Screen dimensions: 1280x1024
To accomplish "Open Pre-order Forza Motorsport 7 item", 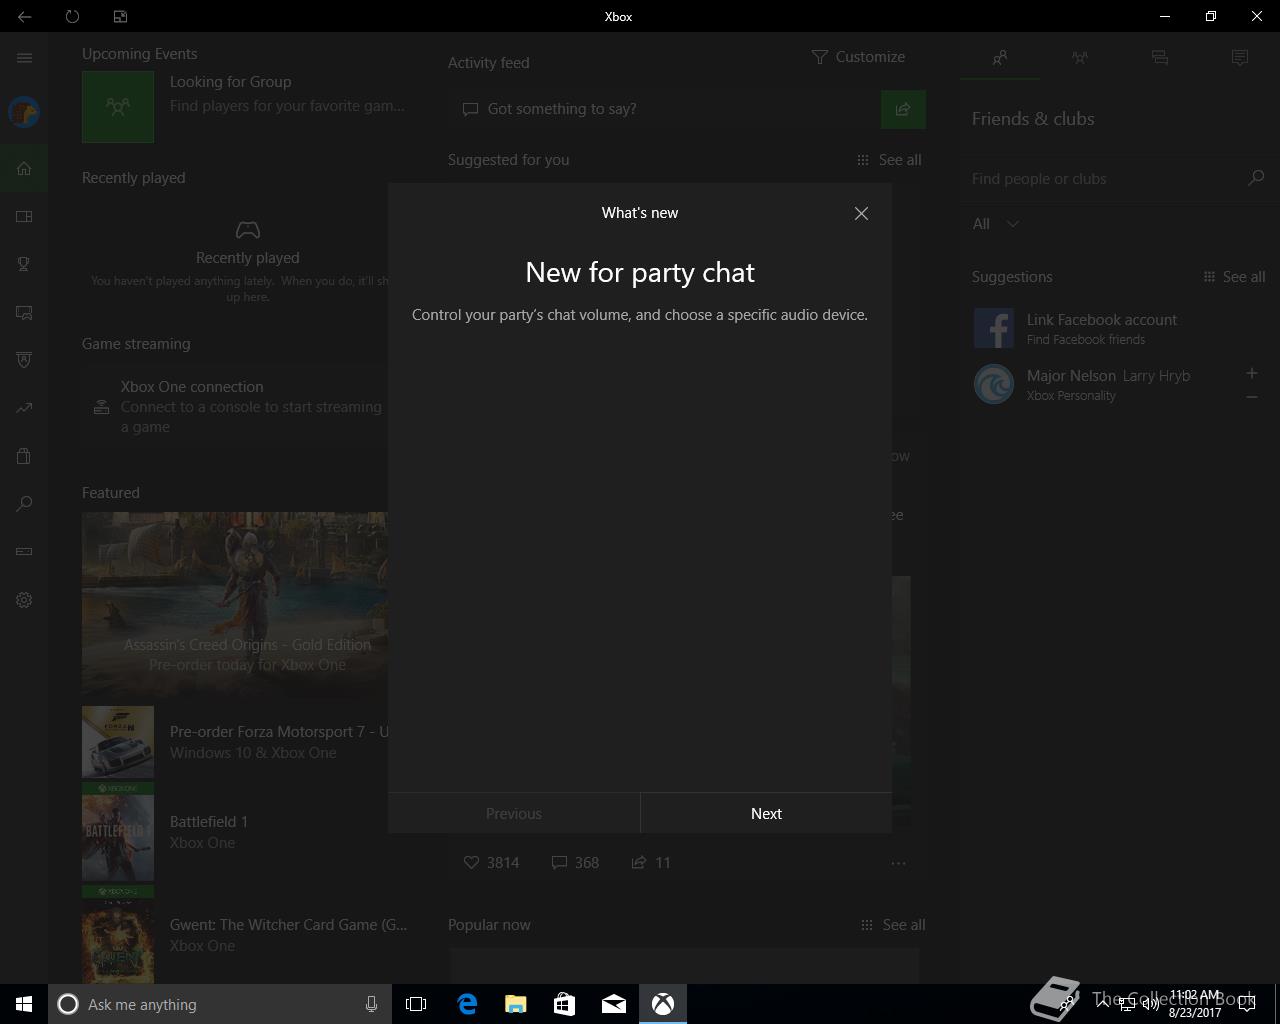I will [235, 742].
